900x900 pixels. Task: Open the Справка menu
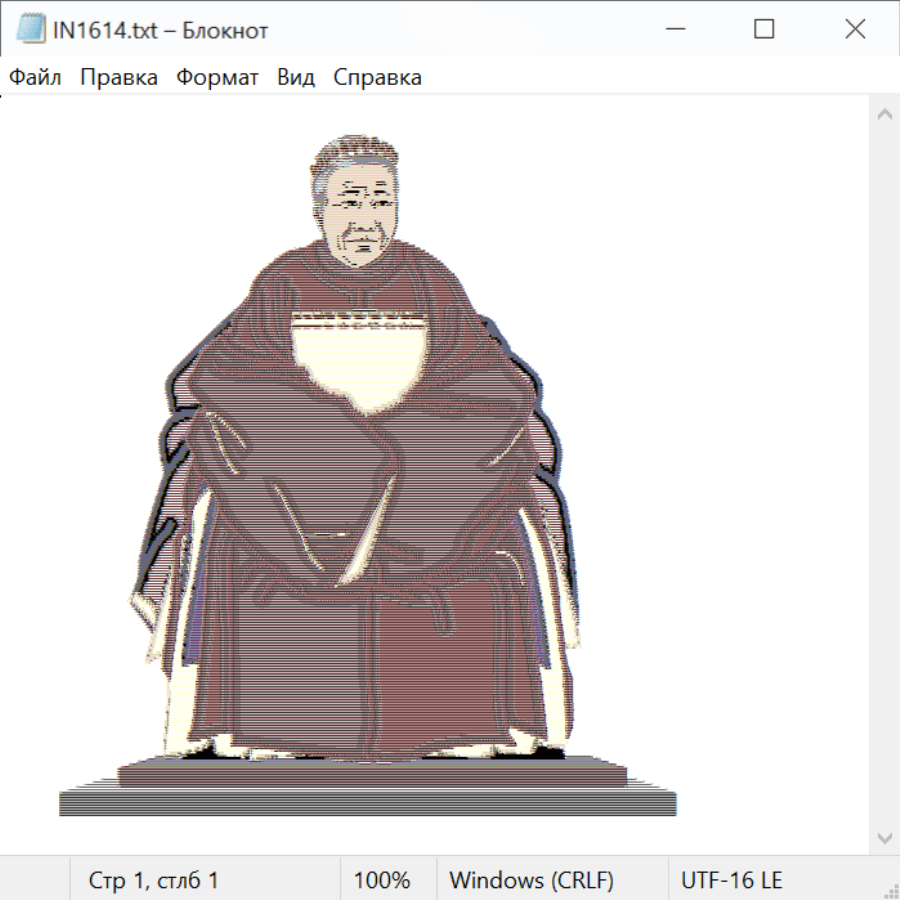(x=377, y=78)
